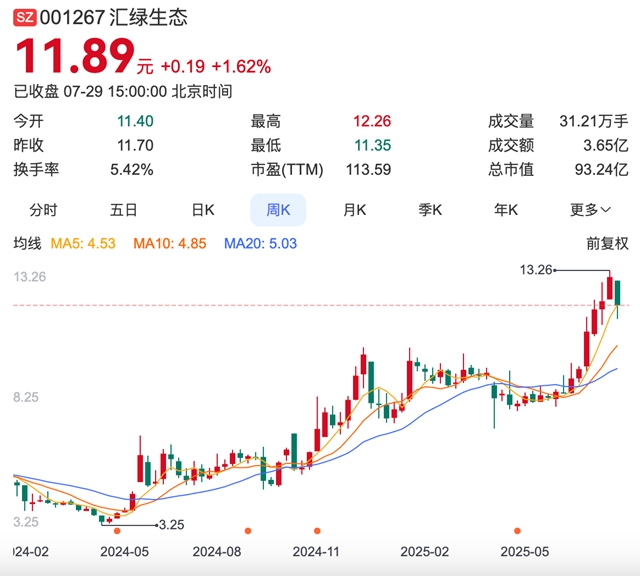Image resolution: width=640 pixels, height=576 pixels.
Task: Open the 分时 intraday chart tab
Action: click(x=43, y=210)
